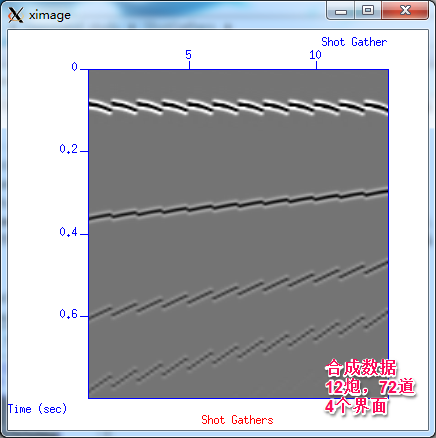Click the '5' tick label on top axis
Screen dimensions: 436x438
(188, 55)
